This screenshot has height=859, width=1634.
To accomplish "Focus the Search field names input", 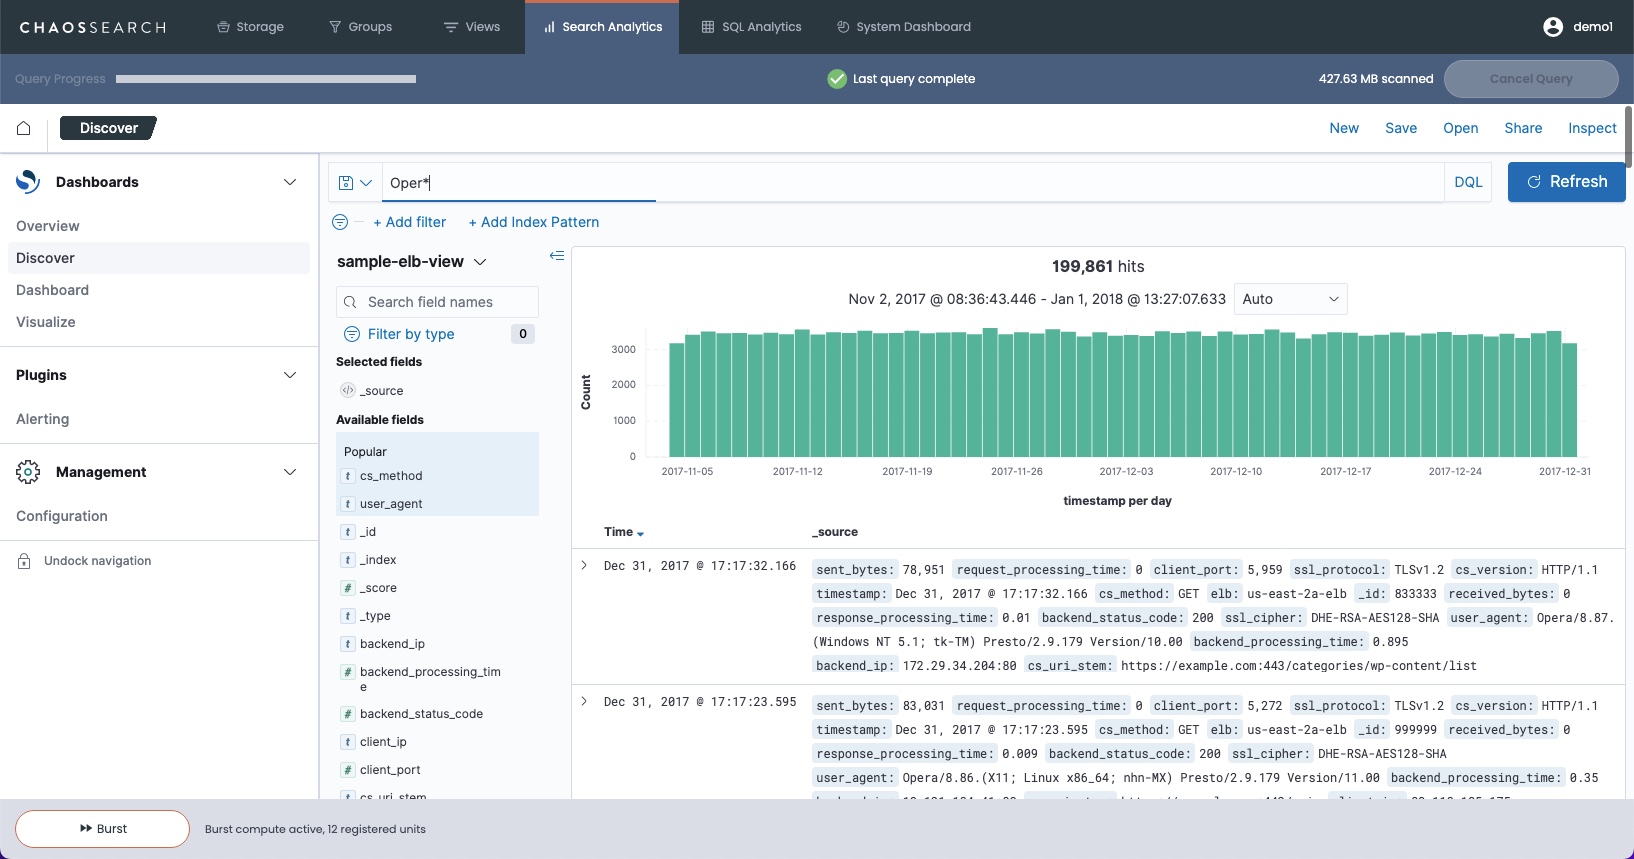I will (438, 302).
